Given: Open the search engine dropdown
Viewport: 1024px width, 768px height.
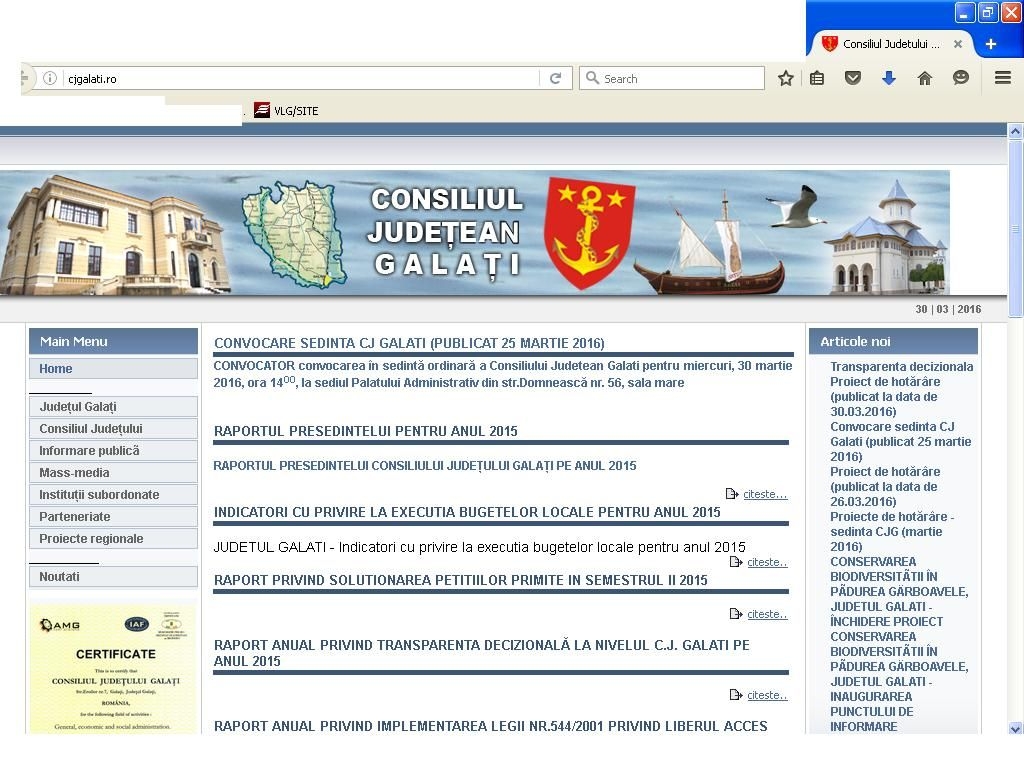Looking at the screenshot, I should (x=593, y=78).
